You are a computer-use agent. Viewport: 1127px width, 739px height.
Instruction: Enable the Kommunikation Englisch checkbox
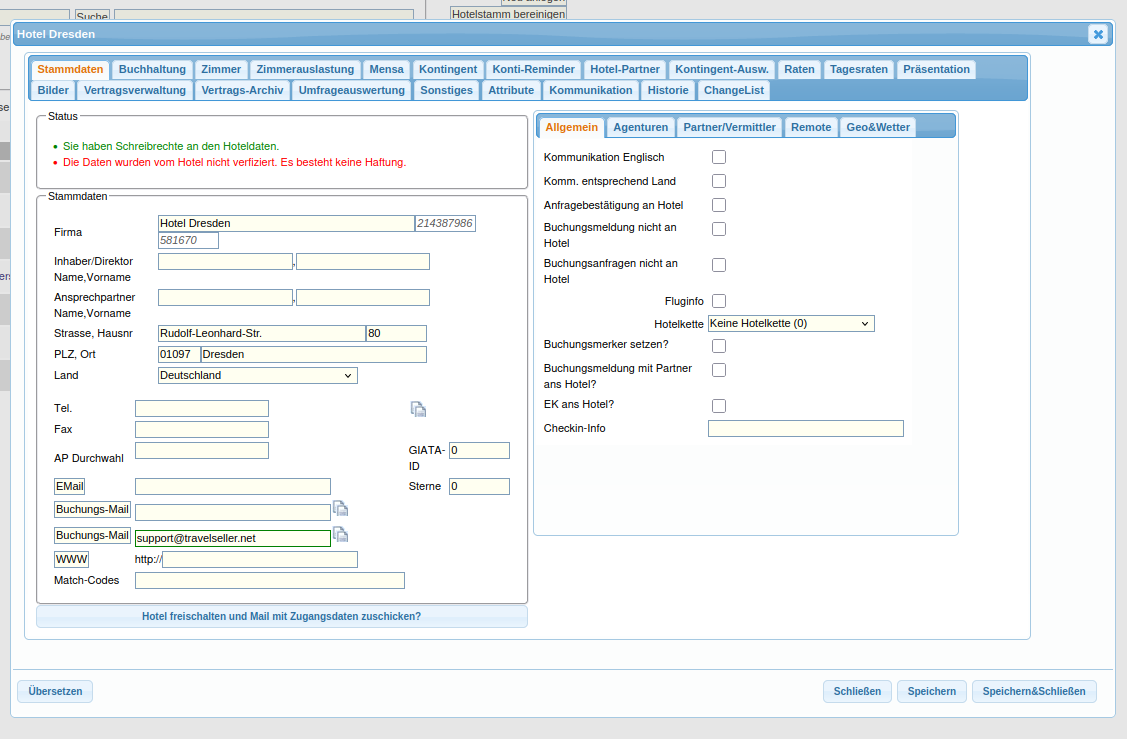[718, 157]
